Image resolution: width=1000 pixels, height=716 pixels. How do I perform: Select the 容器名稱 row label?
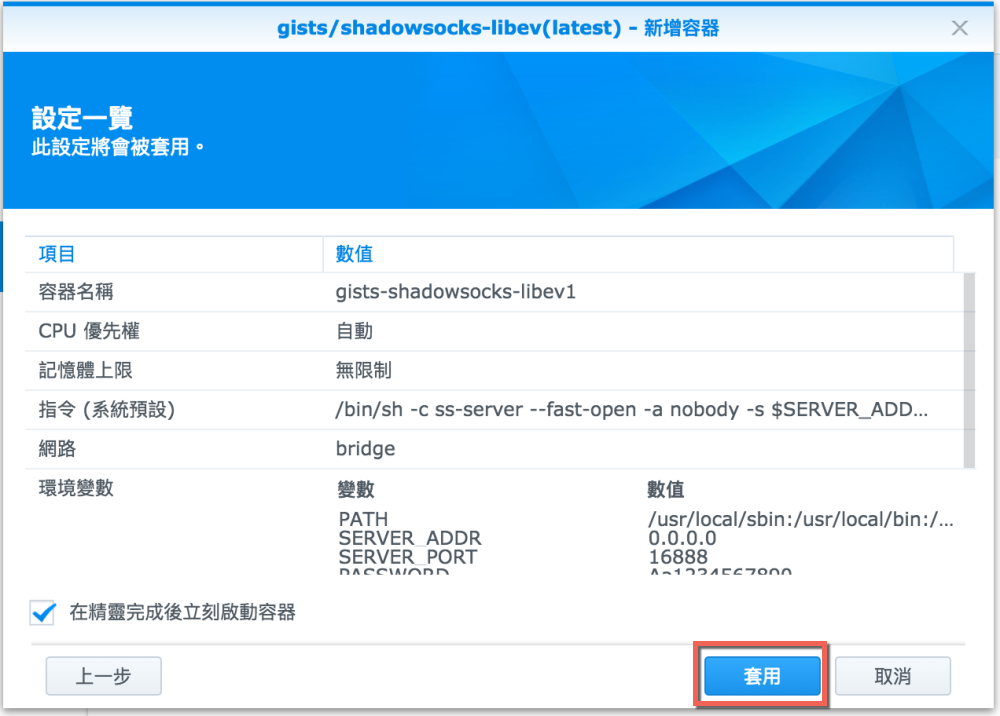(x=76, y=292)
